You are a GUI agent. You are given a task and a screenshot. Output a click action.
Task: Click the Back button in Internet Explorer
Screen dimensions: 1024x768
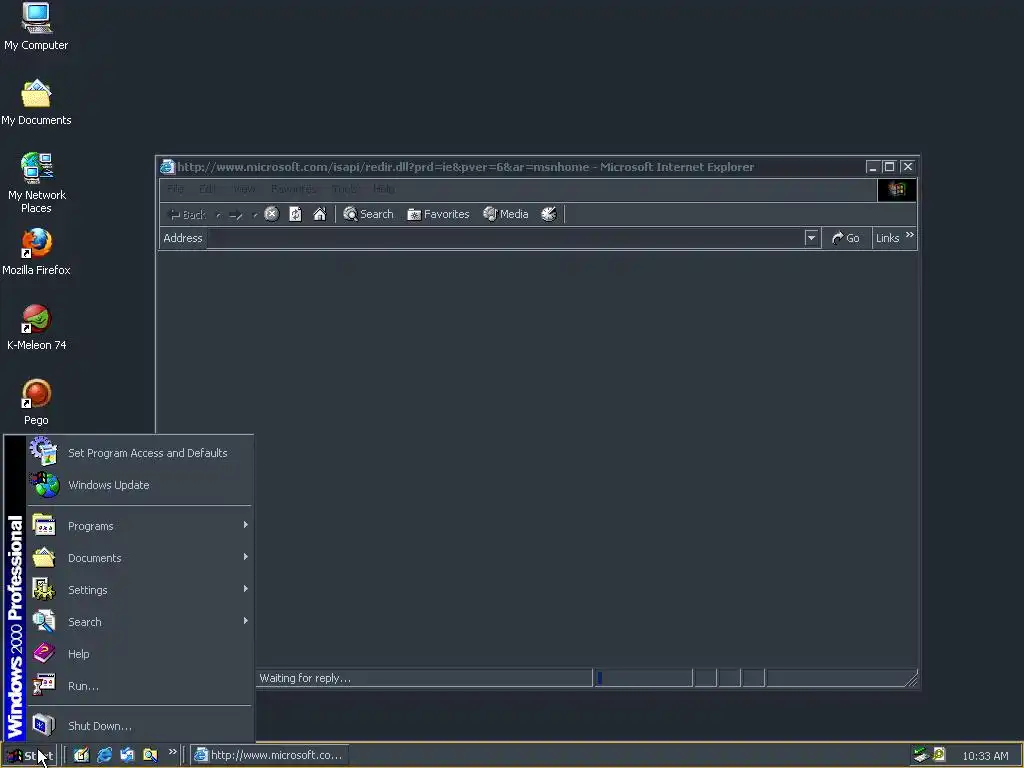[187, 214]
